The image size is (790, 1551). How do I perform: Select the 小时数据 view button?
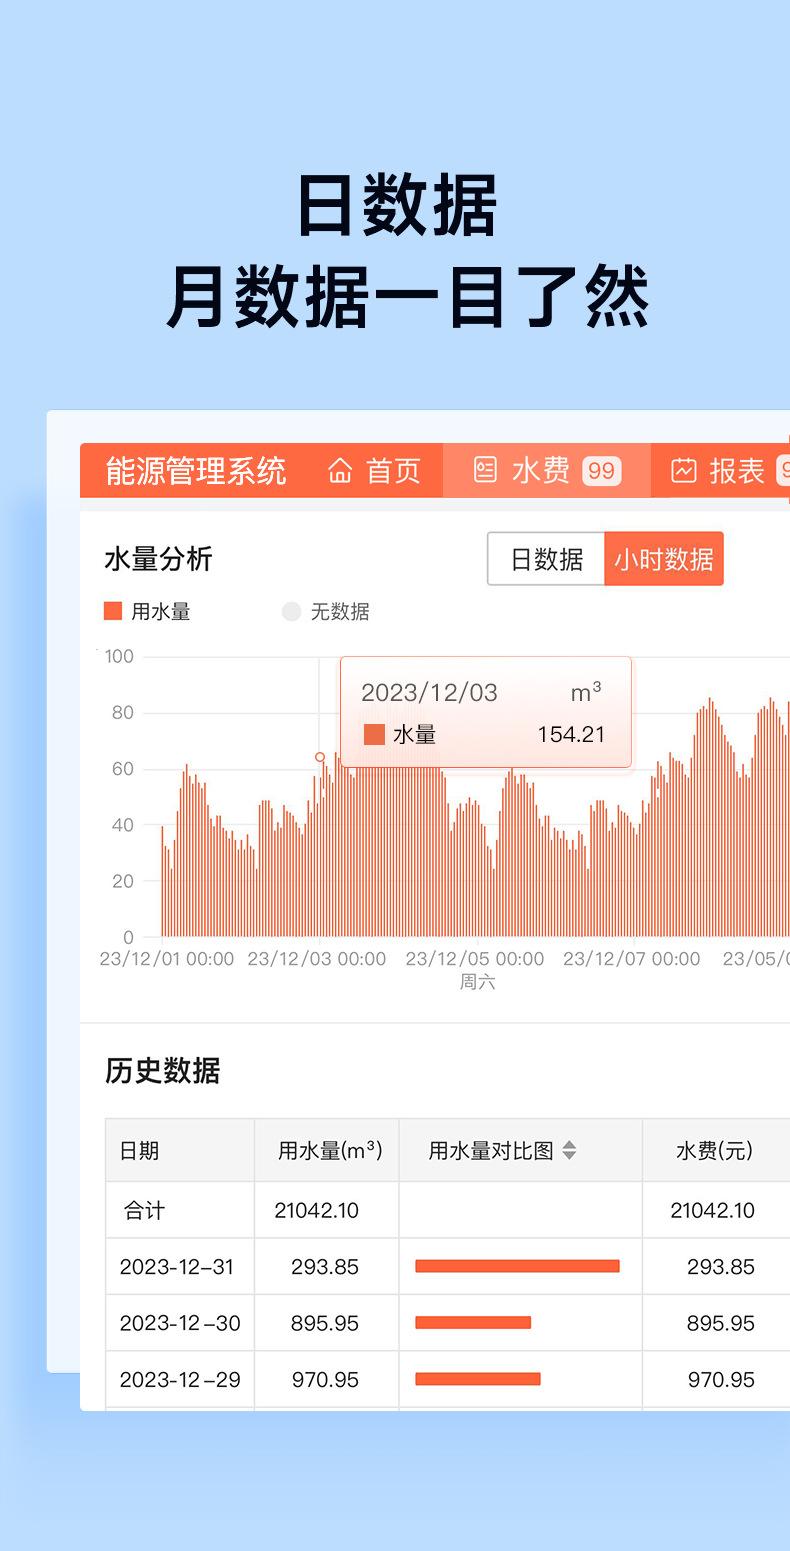(664, 559)
